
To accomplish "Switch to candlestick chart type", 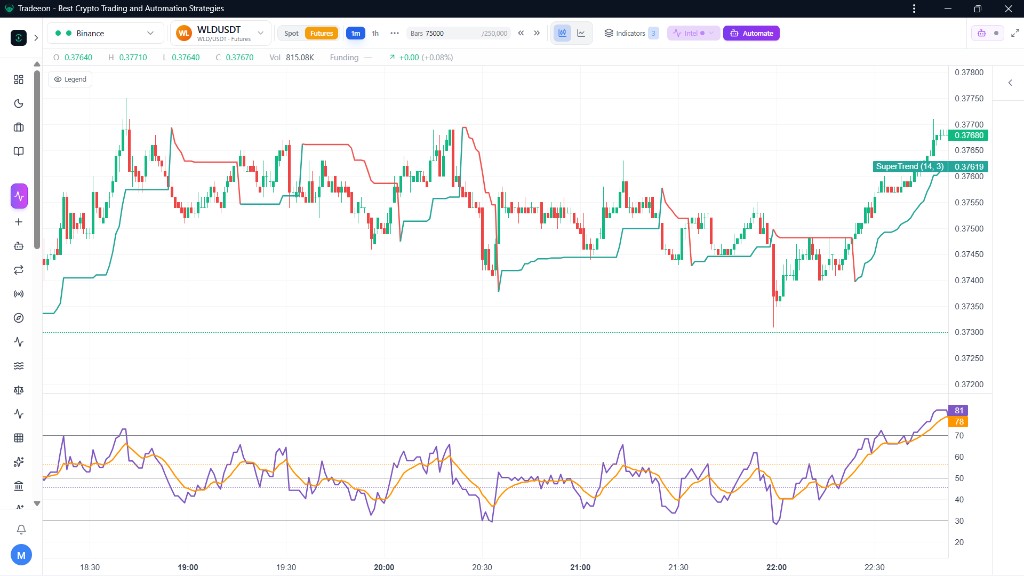I will pos(562,33).
